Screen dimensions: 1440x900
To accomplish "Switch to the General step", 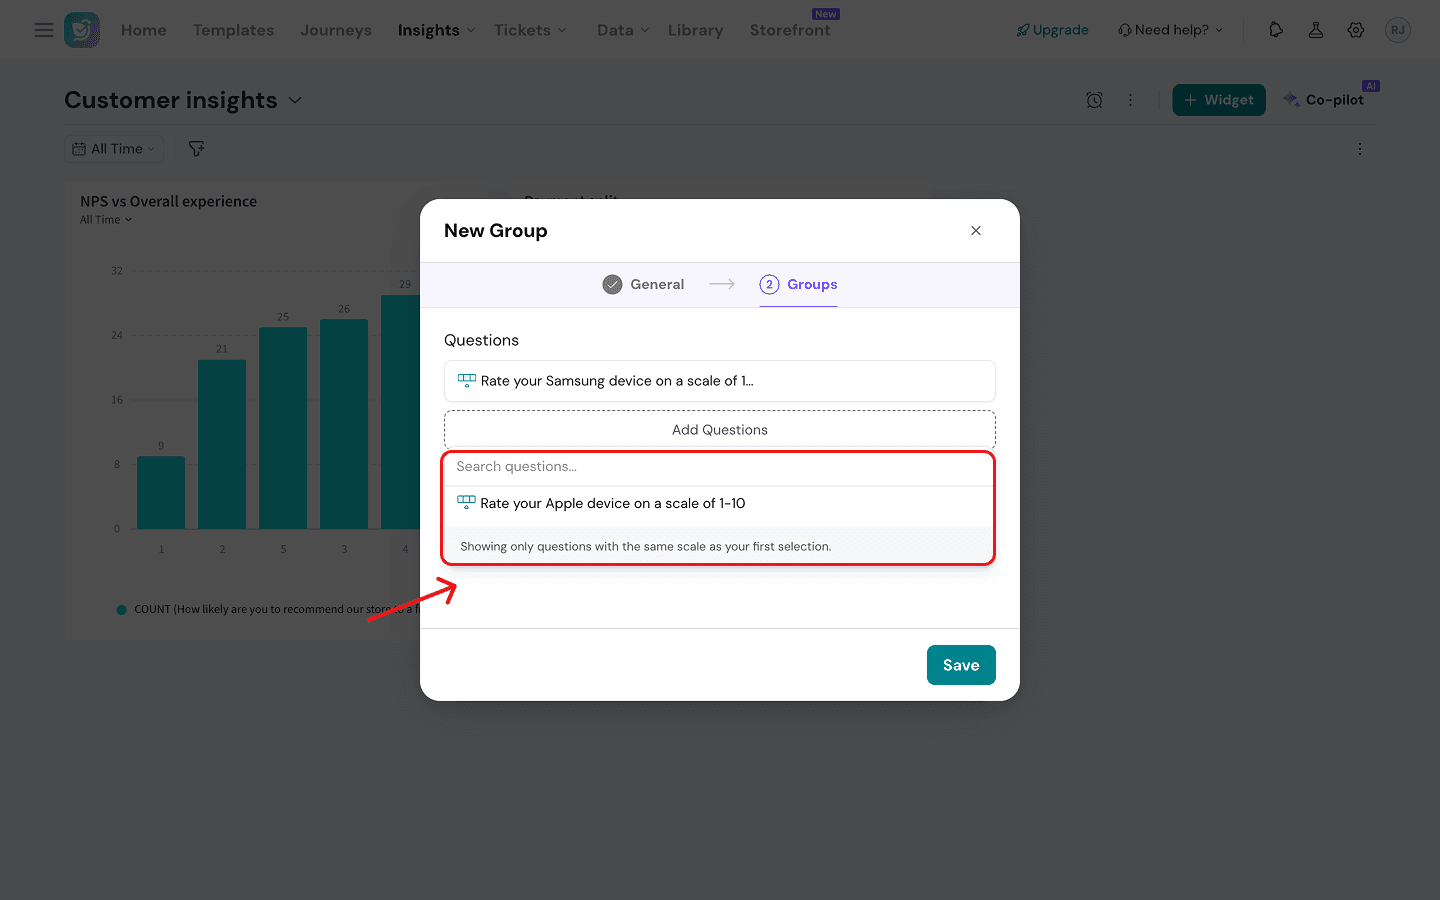I will click(643, 285).
